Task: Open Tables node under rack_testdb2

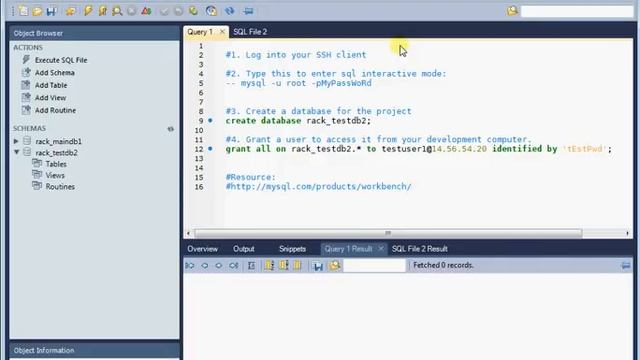Action: click(x=56, y=164)
